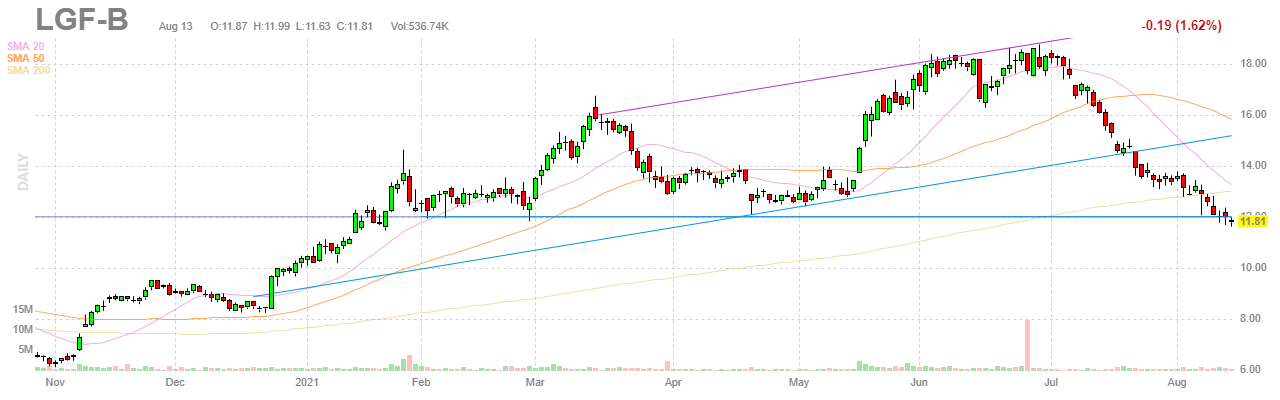
Task: Click the SMA 200 legend label
Action: click(x=29, y=70)
